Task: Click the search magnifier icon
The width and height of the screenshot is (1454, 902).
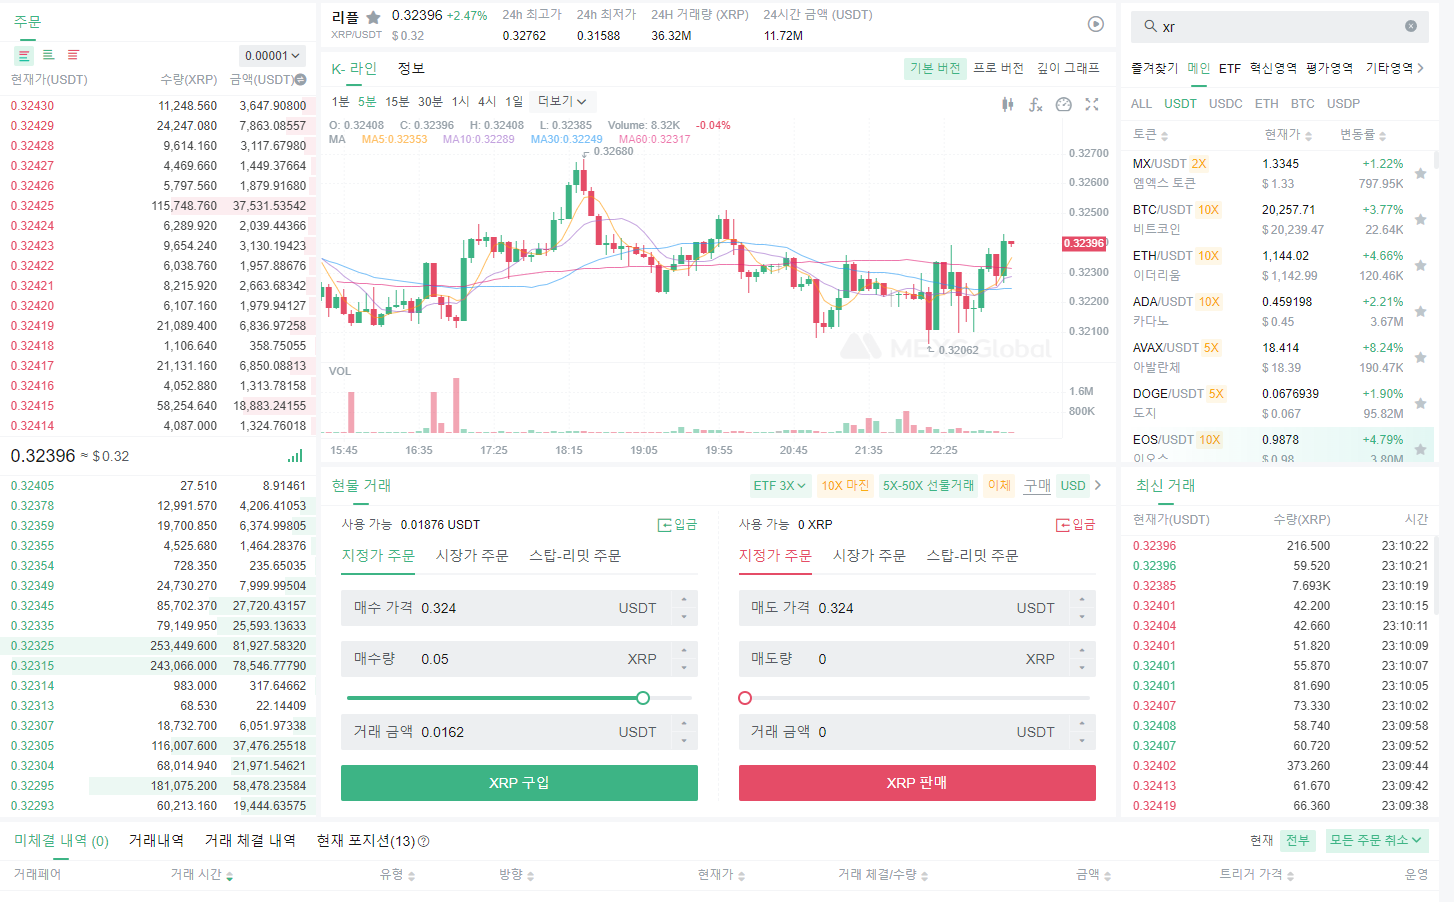Action: click(1150, 27)
